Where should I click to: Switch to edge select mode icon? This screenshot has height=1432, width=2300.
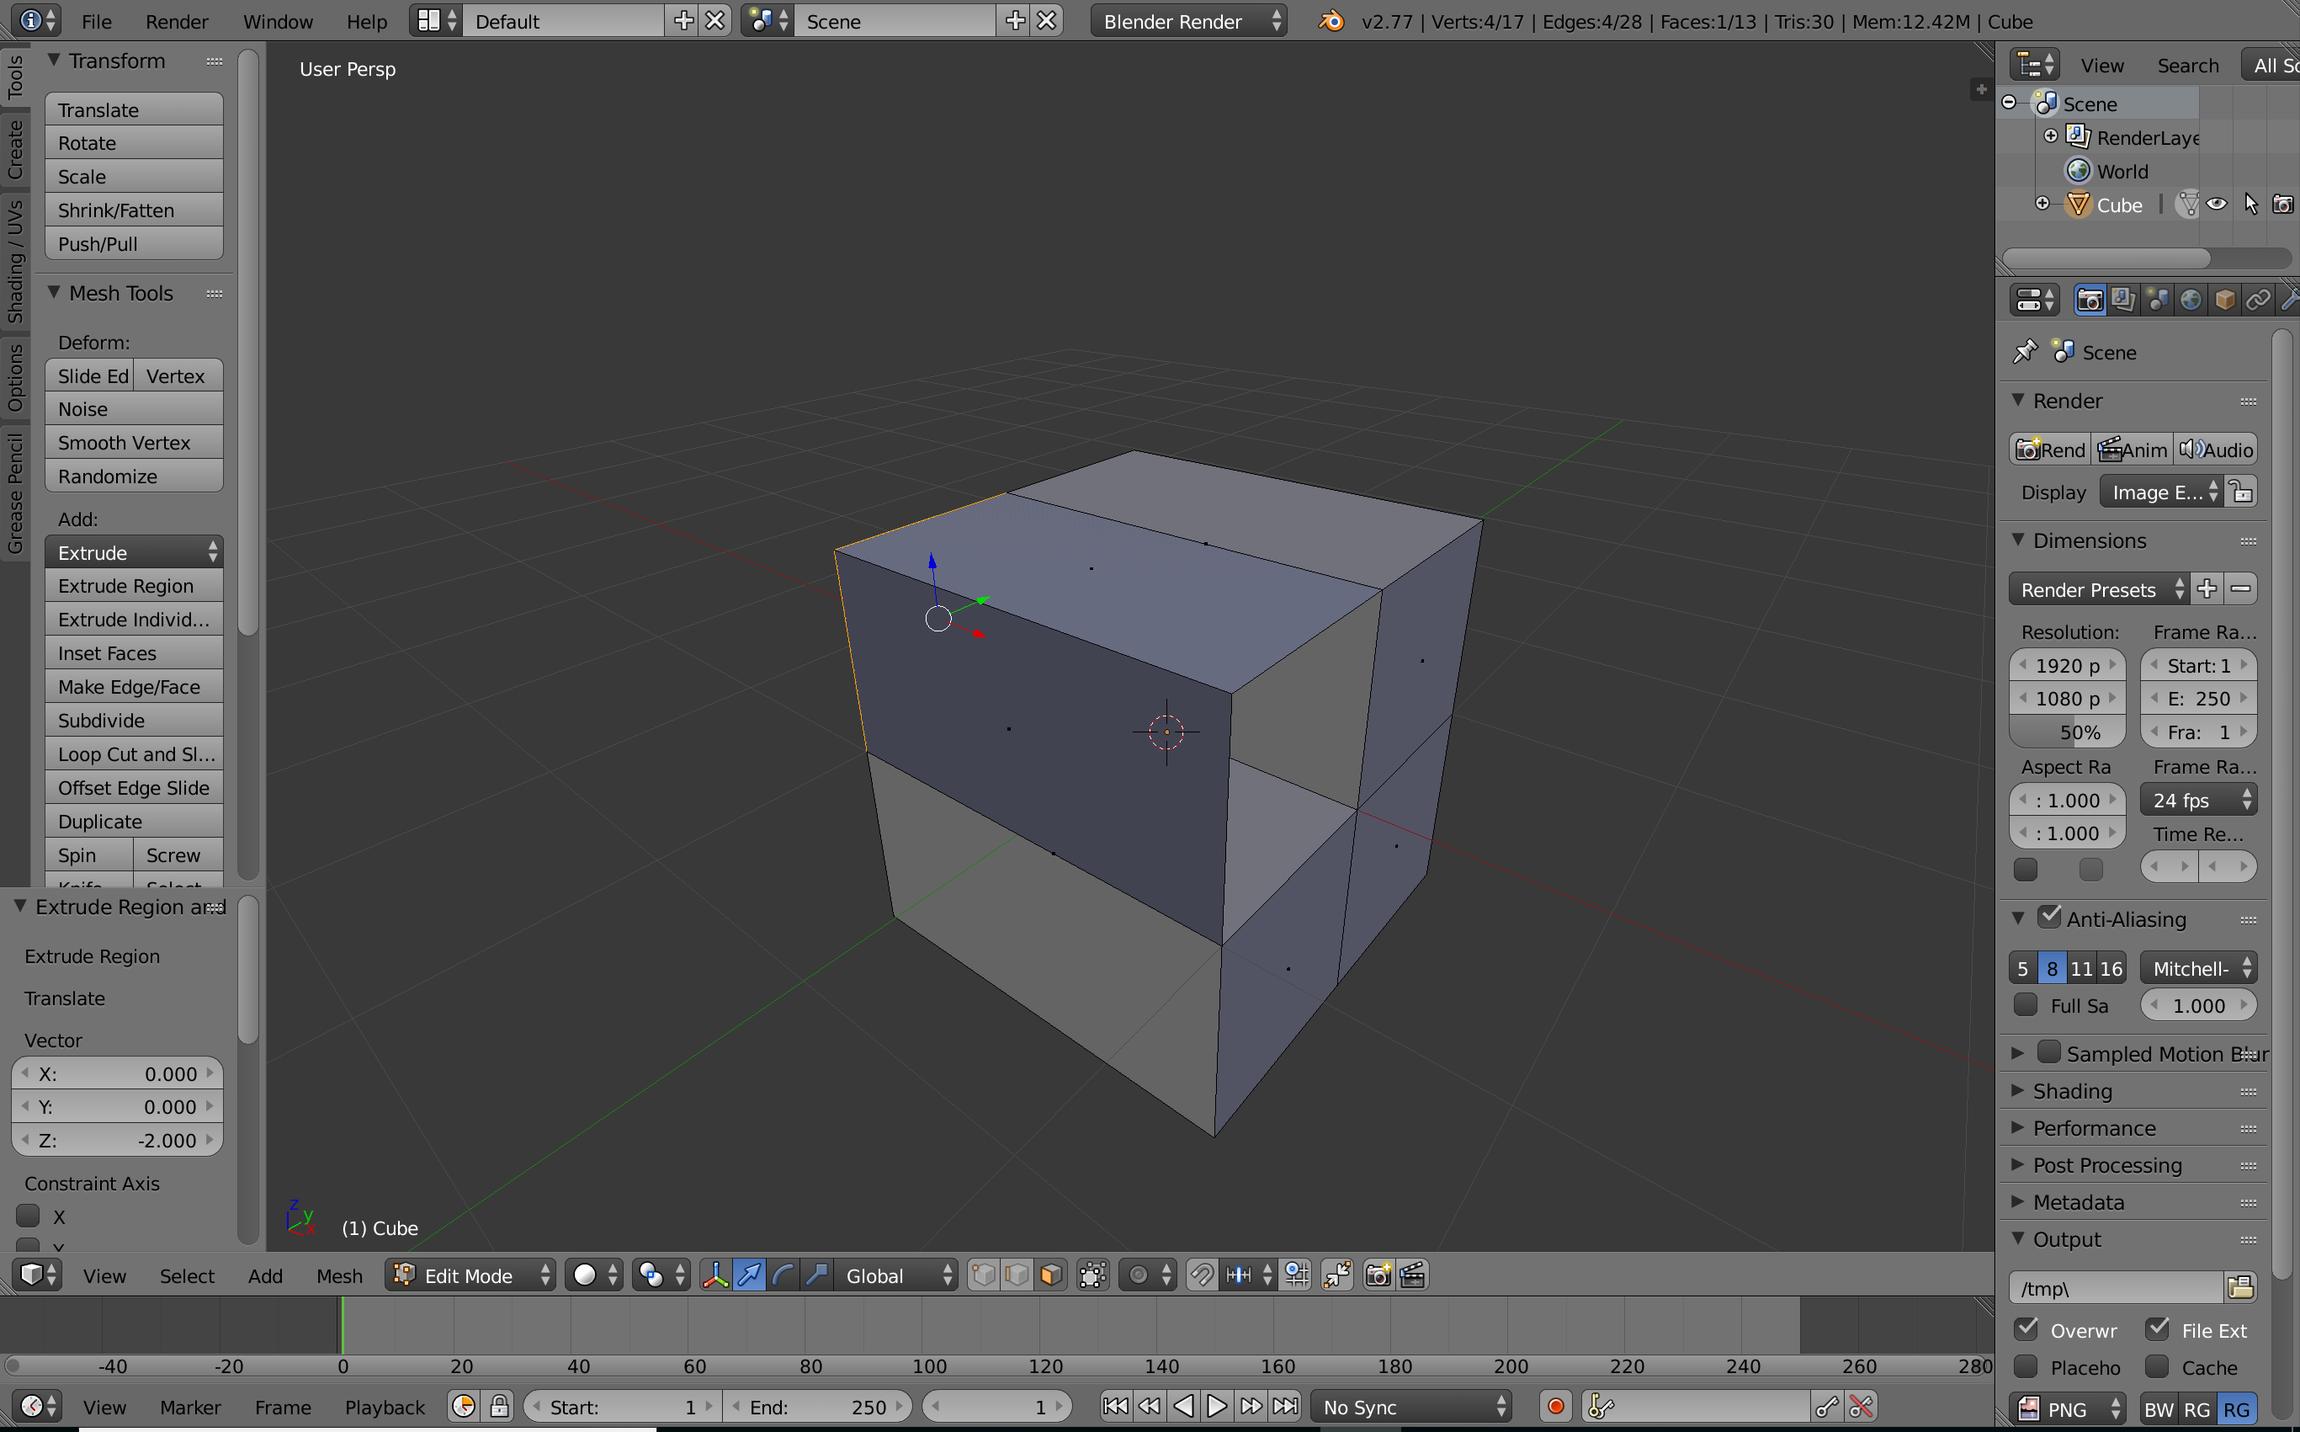(1017, 1275)
